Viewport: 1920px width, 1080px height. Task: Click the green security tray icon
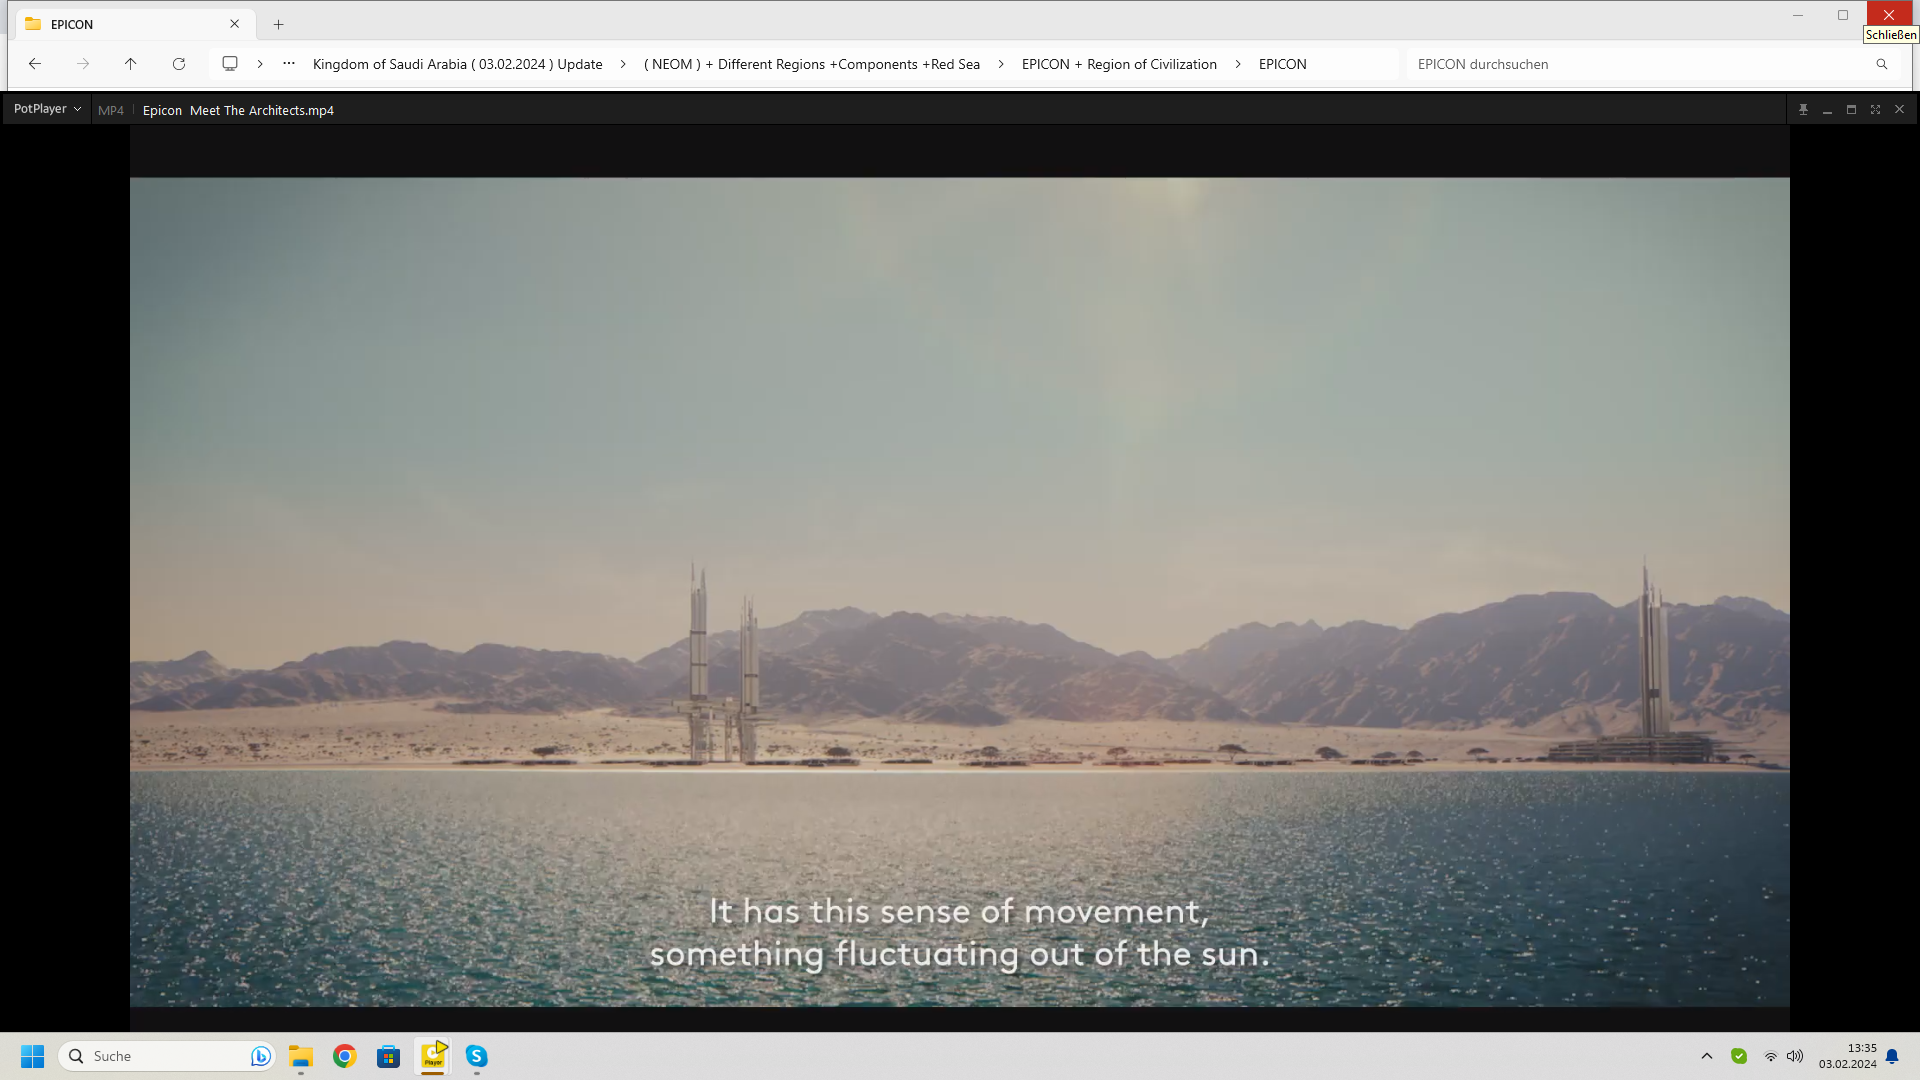click(1739, 1056)
